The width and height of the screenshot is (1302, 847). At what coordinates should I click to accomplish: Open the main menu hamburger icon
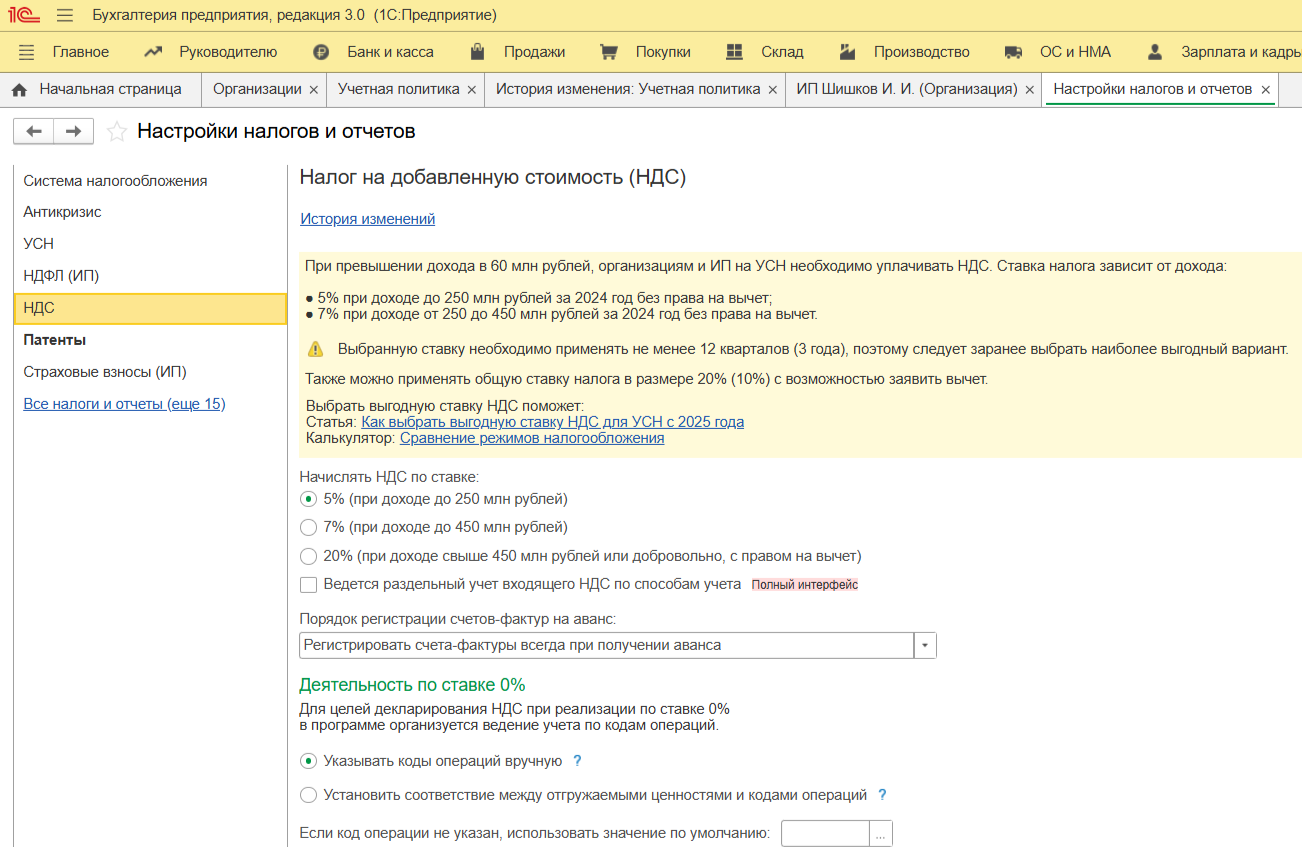click(65, 16)
